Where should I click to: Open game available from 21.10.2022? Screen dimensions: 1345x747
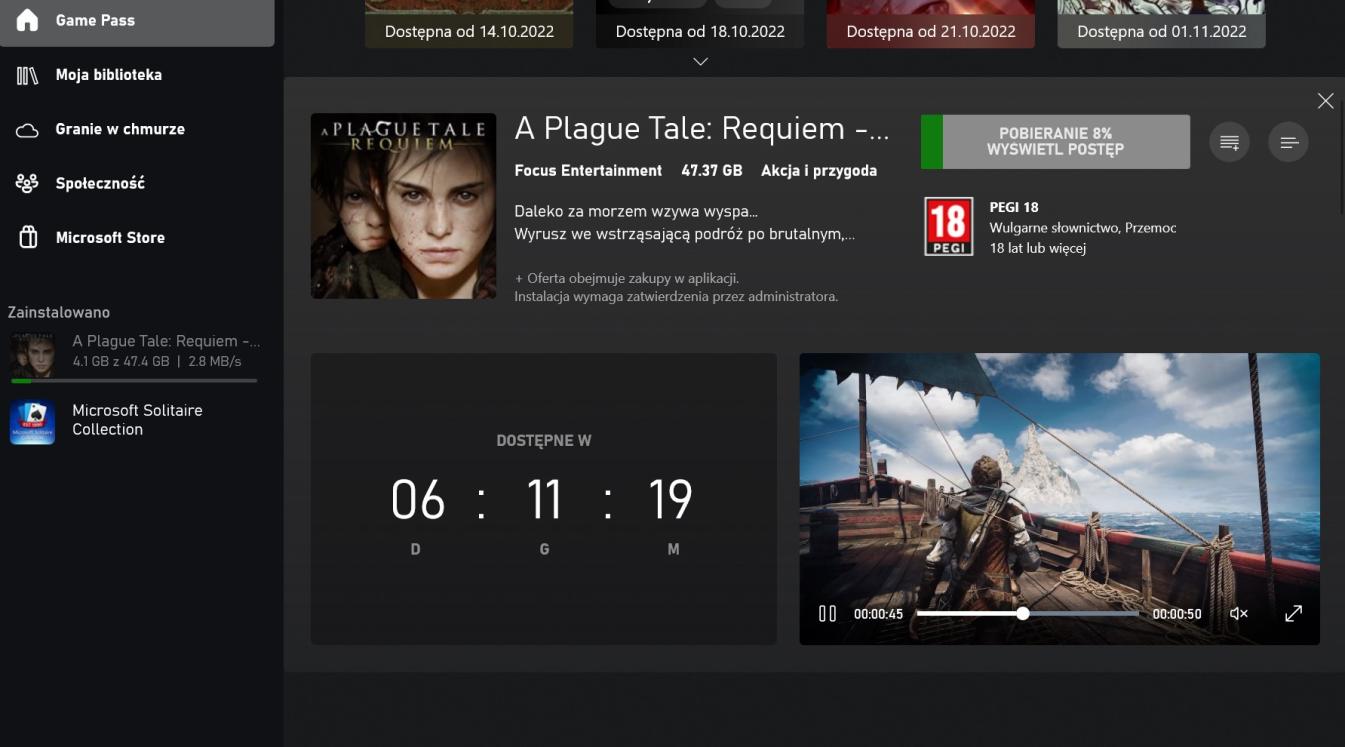tap(930, 24)
